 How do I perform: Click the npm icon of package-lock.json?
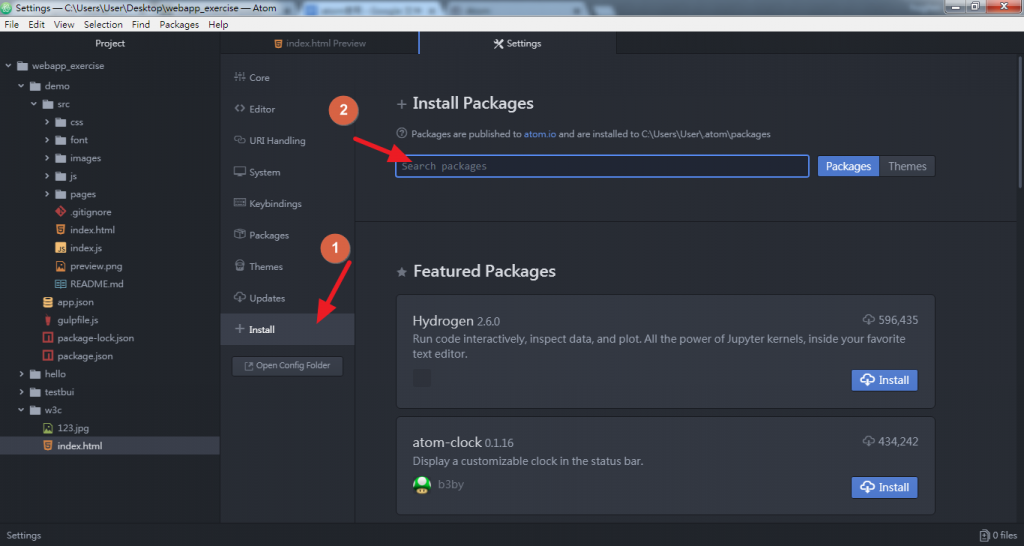(48, 338)
